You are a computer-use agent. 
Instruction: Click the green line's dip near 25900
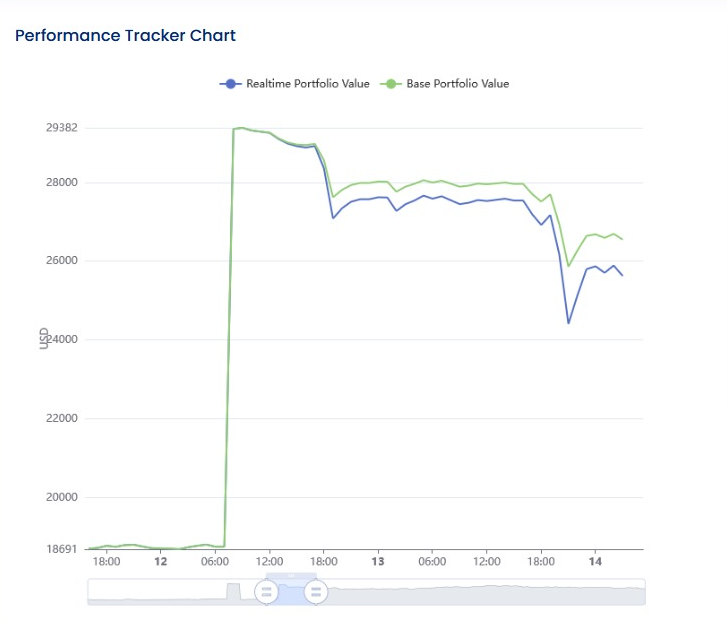point(569,266)
